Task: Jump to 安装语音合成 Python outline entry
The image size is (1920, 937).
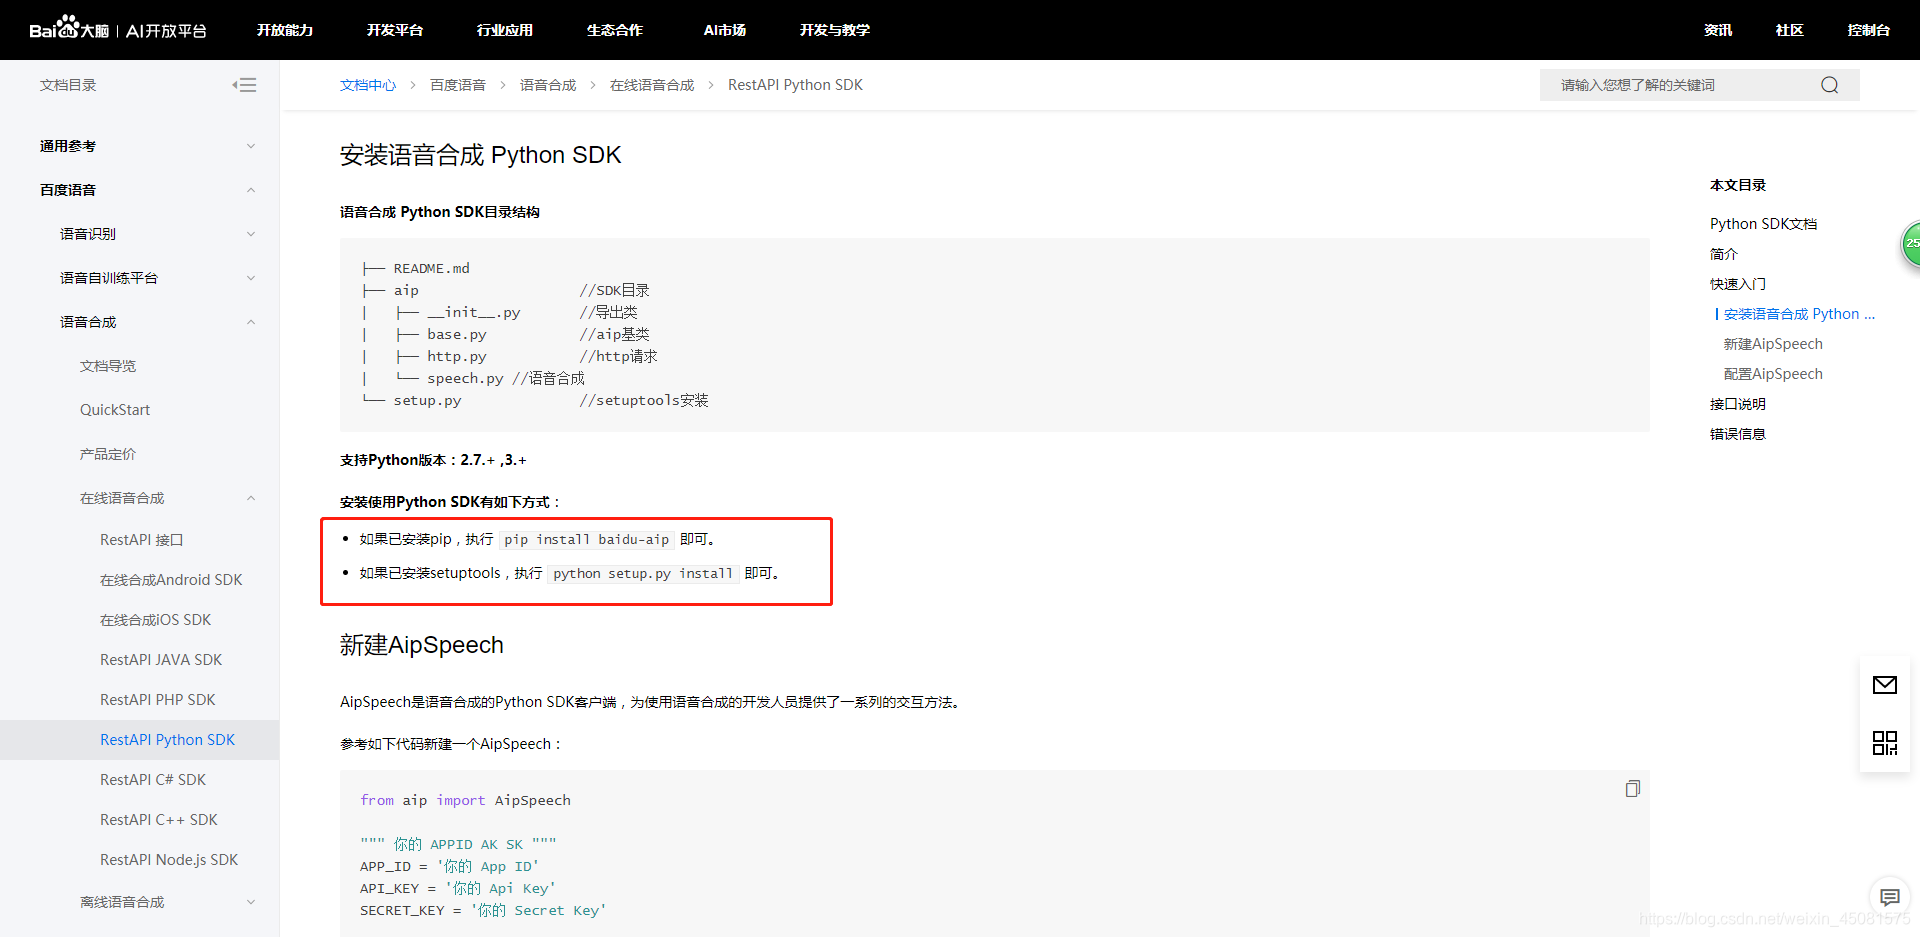Action: 1799,314
